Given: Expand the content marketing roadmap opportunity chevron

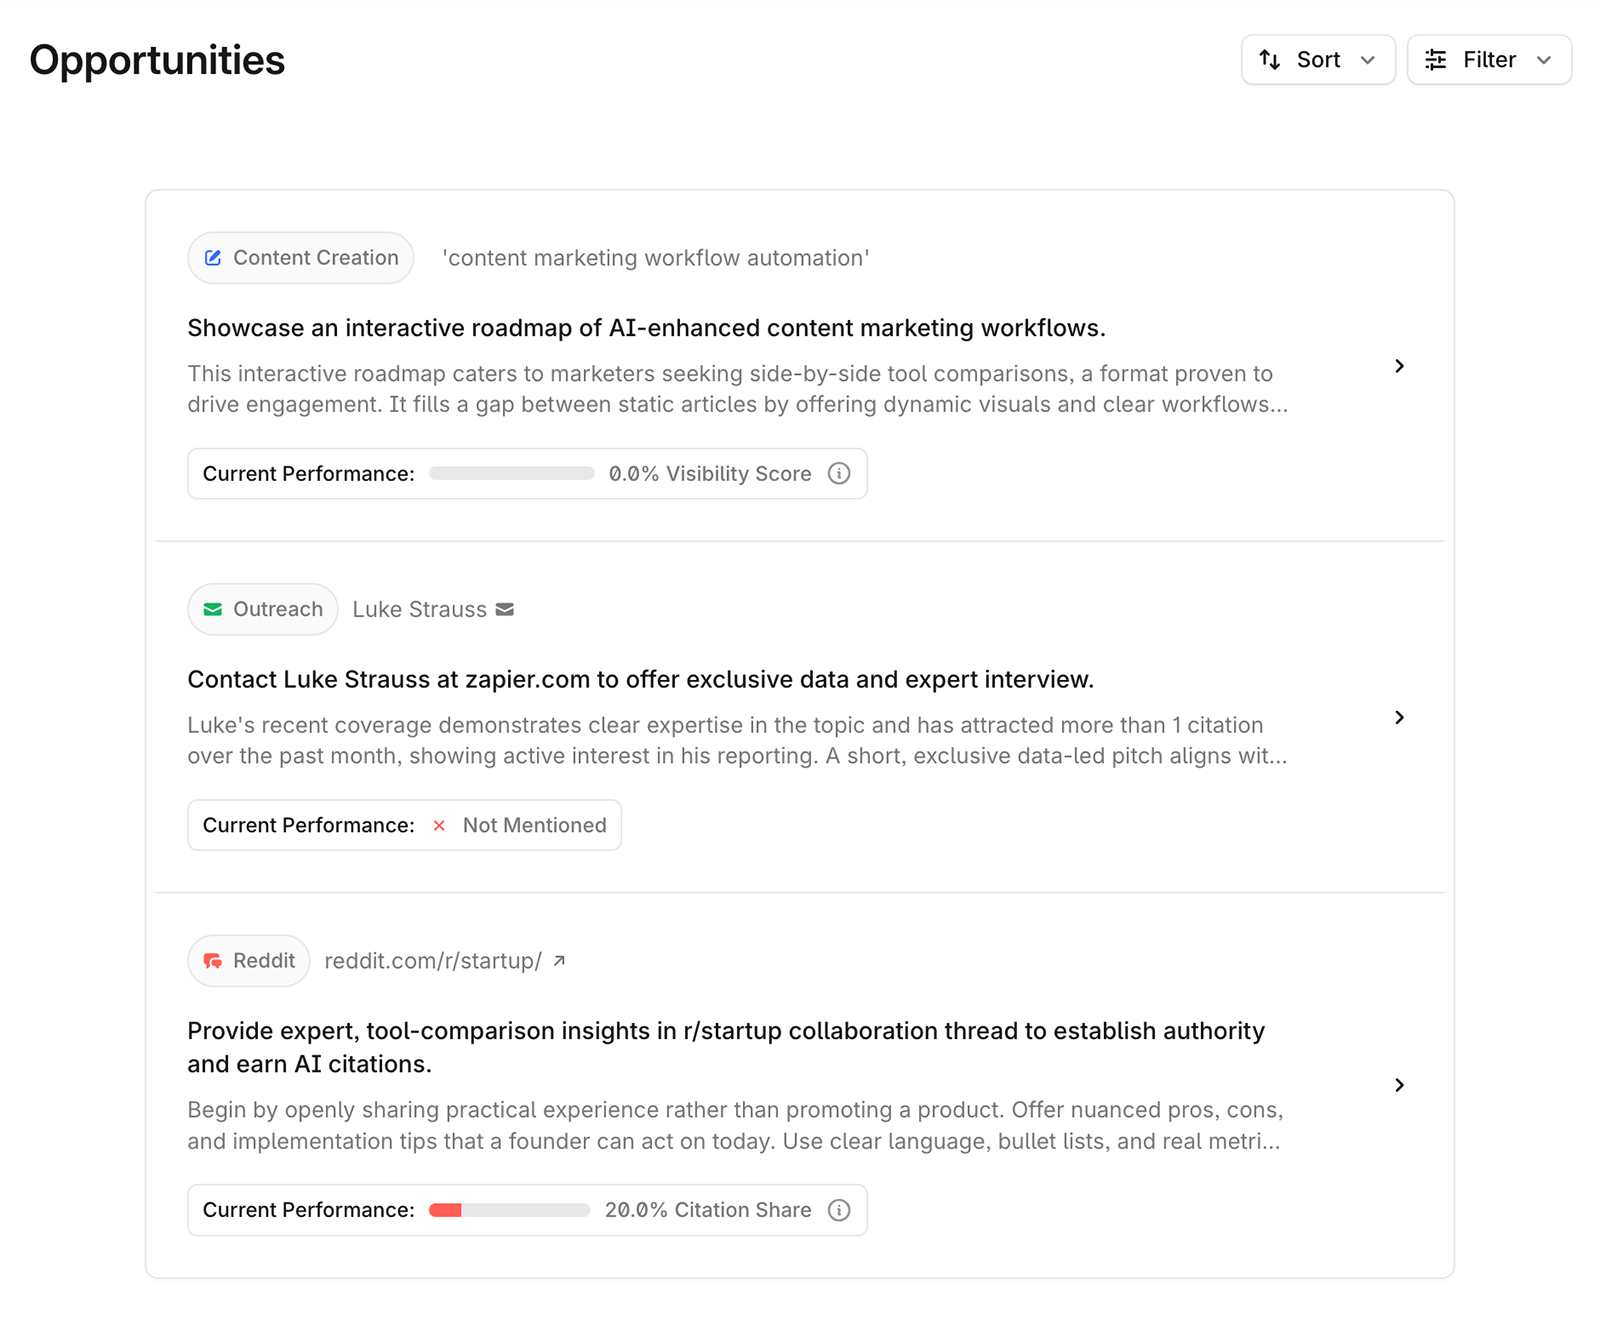Looking at the screenshot, I should pos(1399,366).
